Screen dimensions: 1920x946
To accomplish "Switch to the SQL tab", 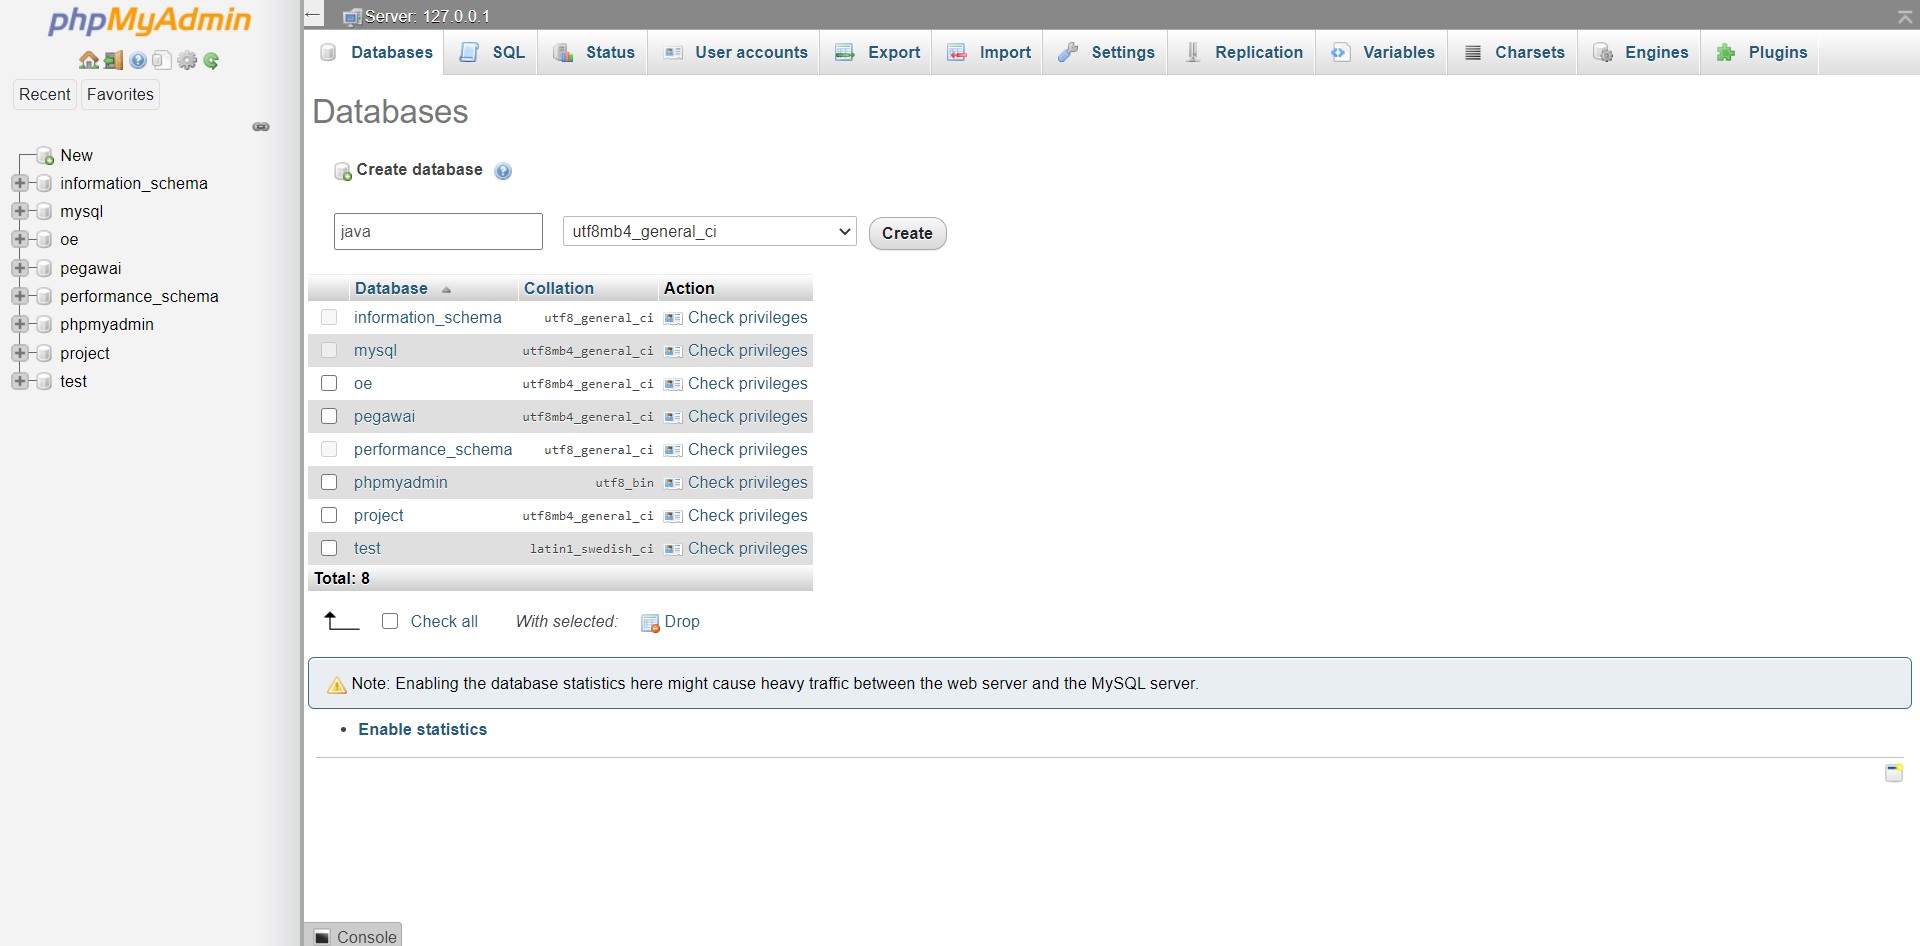I will [x=491, y=52].
